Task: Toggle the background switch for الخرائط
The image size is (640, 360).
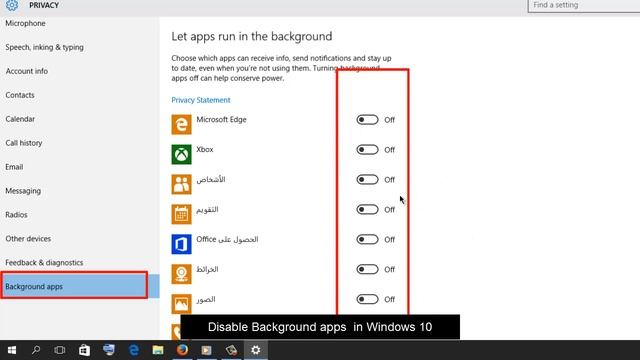Action: pos(367,269)
